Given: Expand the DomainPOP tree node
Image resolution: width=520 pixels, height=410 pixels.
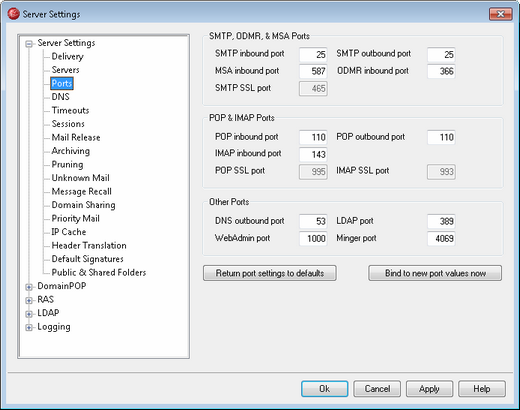Looking at the screenshot, I should (29, 287).
